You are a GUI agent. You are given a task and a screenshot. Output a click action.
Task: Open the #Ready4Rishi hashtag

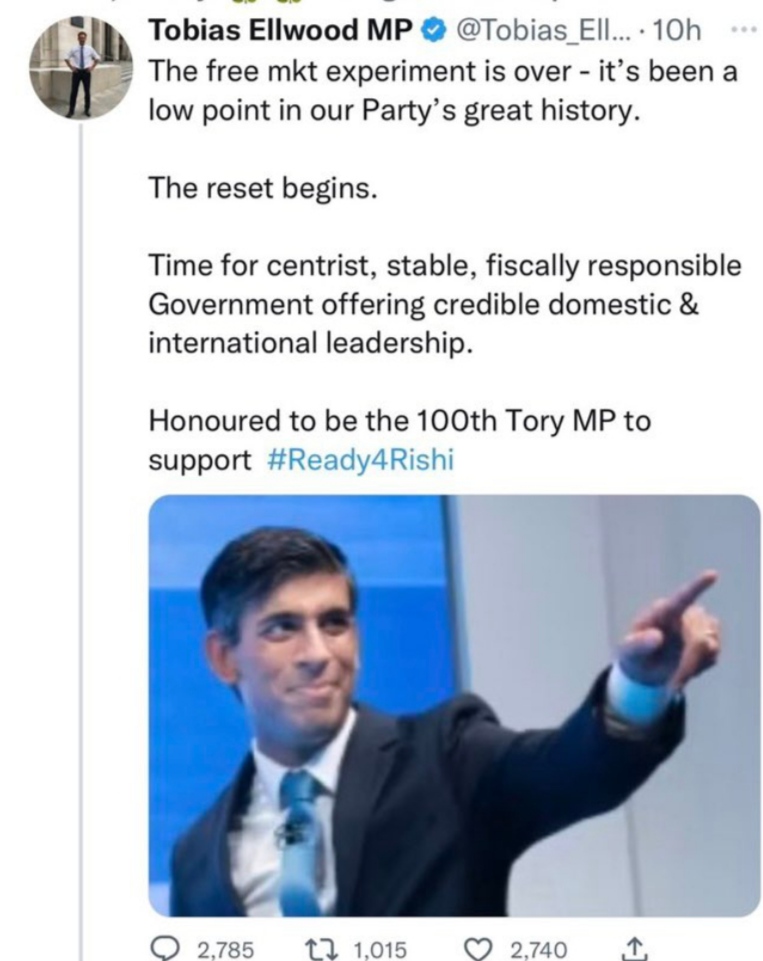361,462
